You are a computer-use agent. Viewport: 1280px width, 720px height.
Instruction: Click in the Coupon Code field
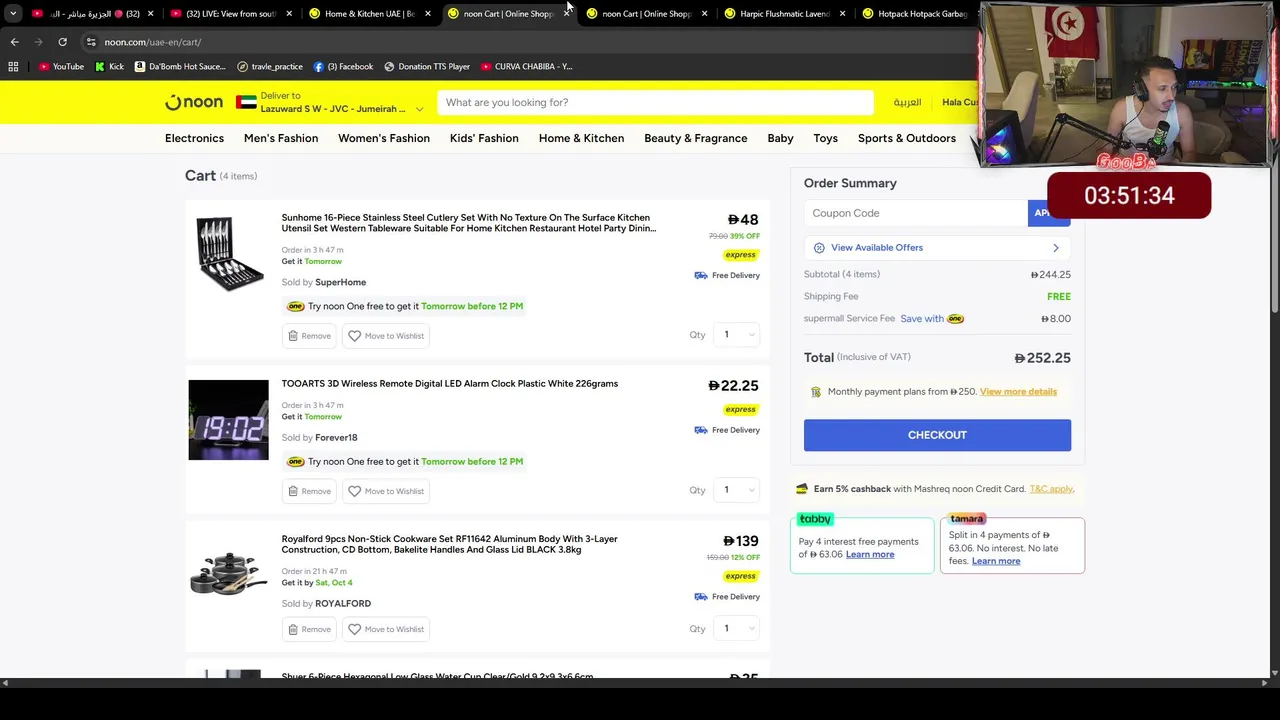tap(915, 213)
